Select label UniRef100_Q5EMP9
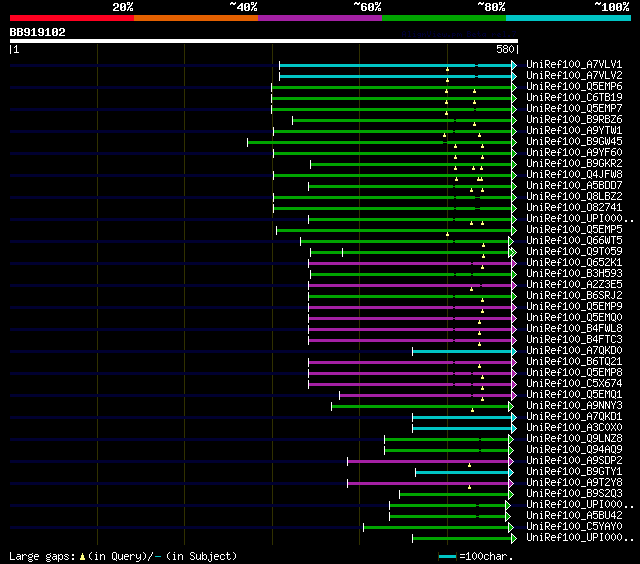Viewport: 640px width, 564px height. pos(574,307)
